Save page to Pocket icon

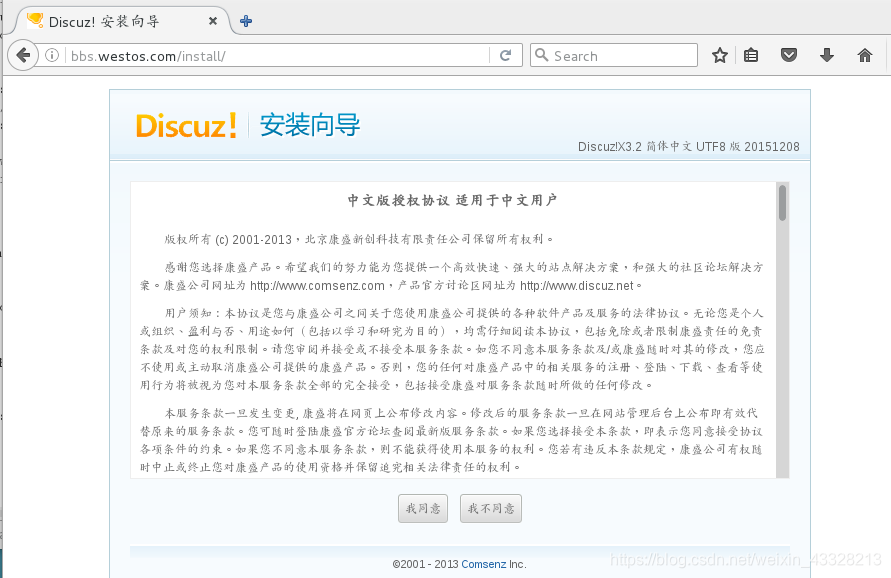tap(789, 55)
